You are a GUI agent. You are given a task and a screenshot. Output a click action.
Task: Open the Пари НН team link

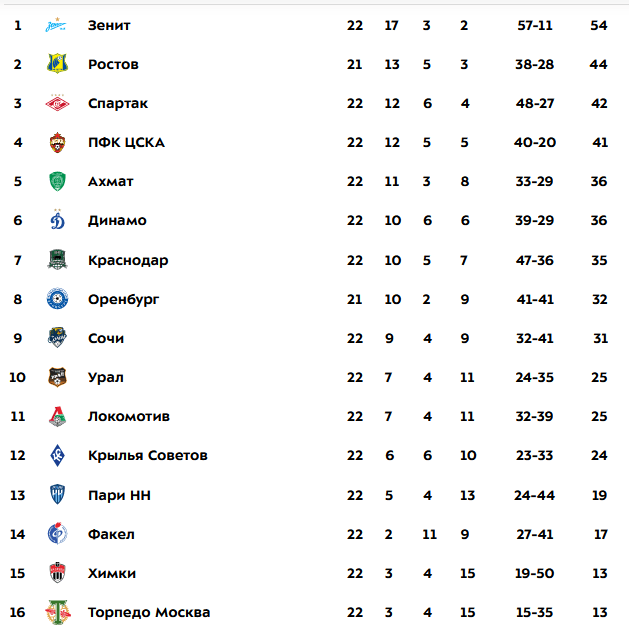click(x=119, y=495)
